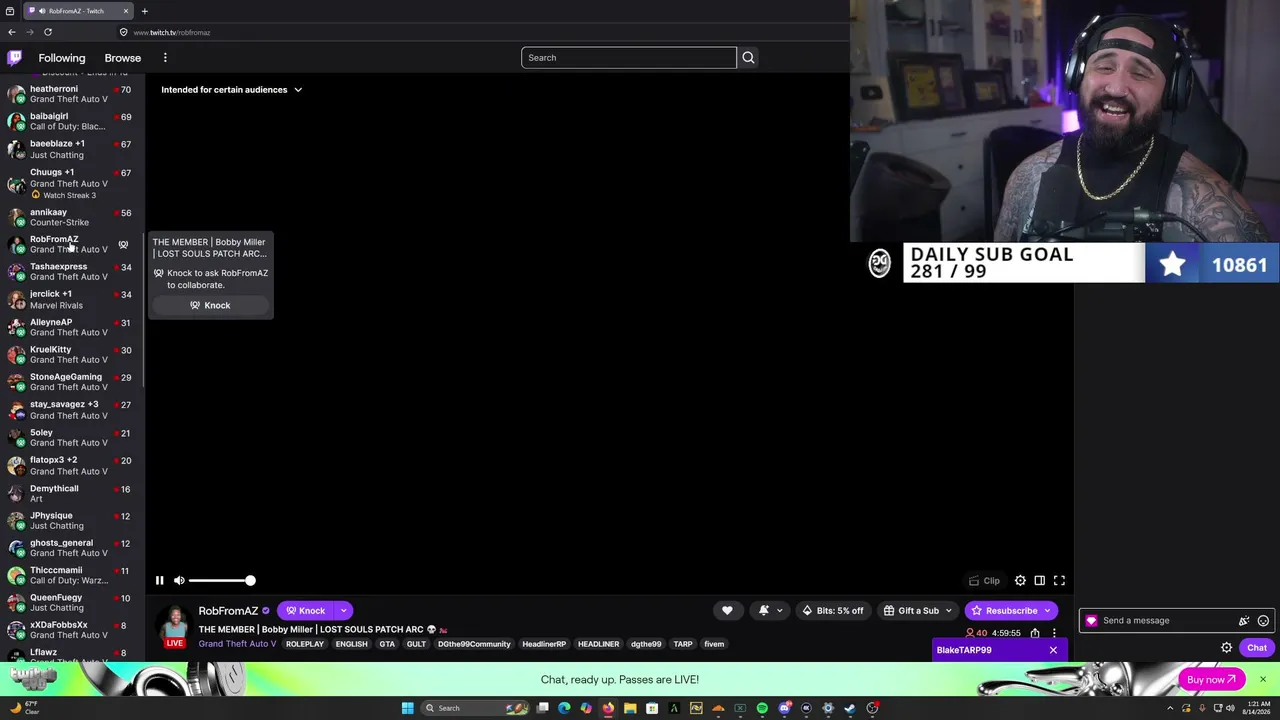Go back to the previous page

(x=12, y=32)
